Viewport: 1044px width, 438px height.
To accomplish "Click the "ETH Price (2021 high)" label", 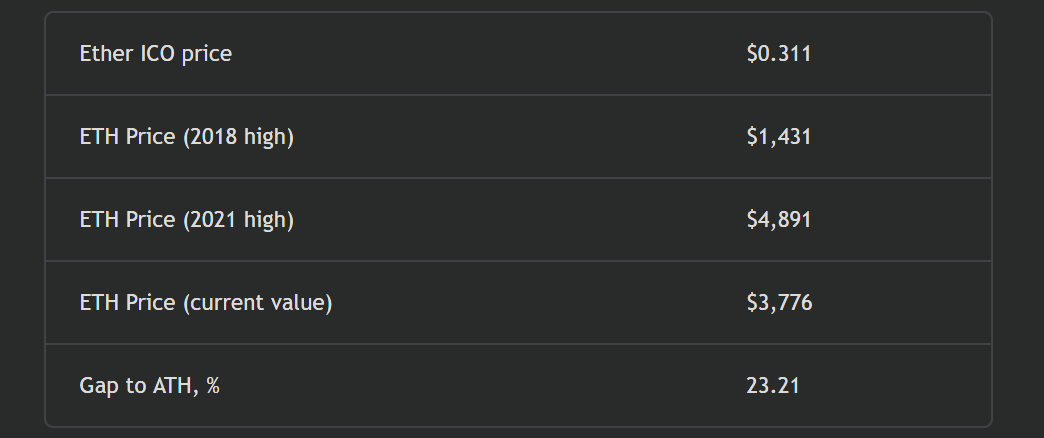I will click(x=186, y=220).
